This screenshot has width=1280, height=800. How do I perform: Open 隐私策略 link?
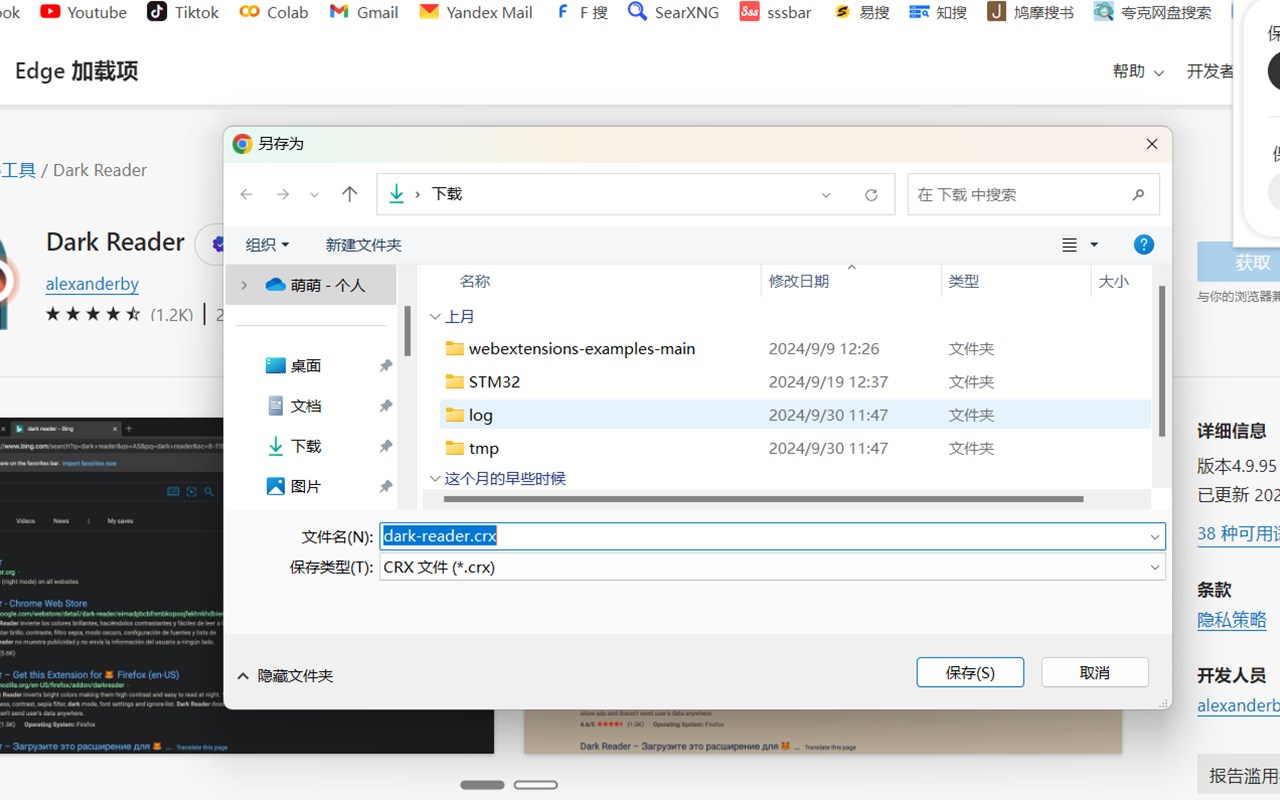tap(1232, 620)
